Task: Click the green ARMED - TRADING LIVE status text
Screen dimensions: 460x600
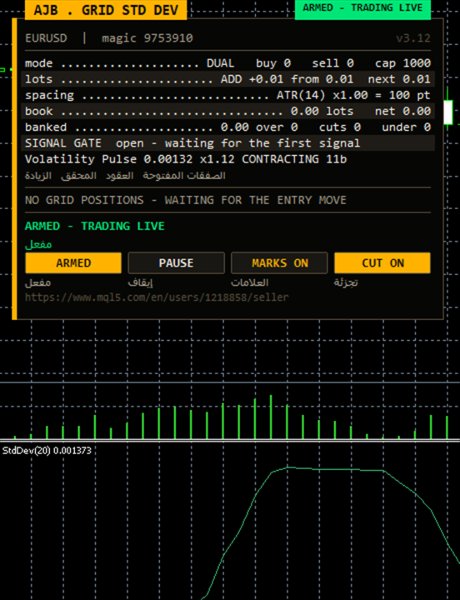Action: 95,226
